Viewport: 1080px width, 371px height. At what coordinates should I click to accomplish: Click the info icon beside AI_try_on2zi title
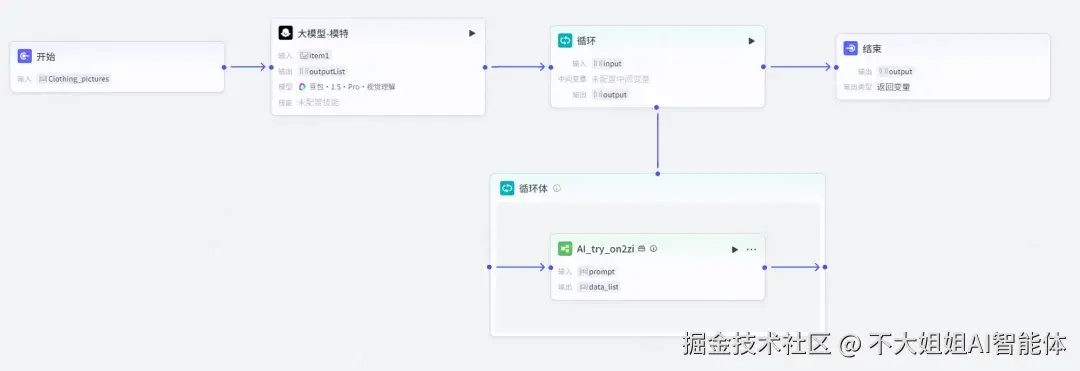tap(654, 248)
